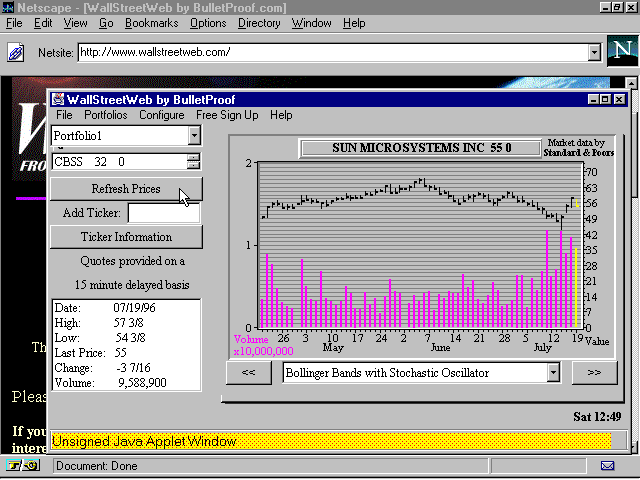Image resolution: width=640 pixels, height=480 pixels.
Task: Click the Sun Microsystems chart title
Action: [421, 148]
